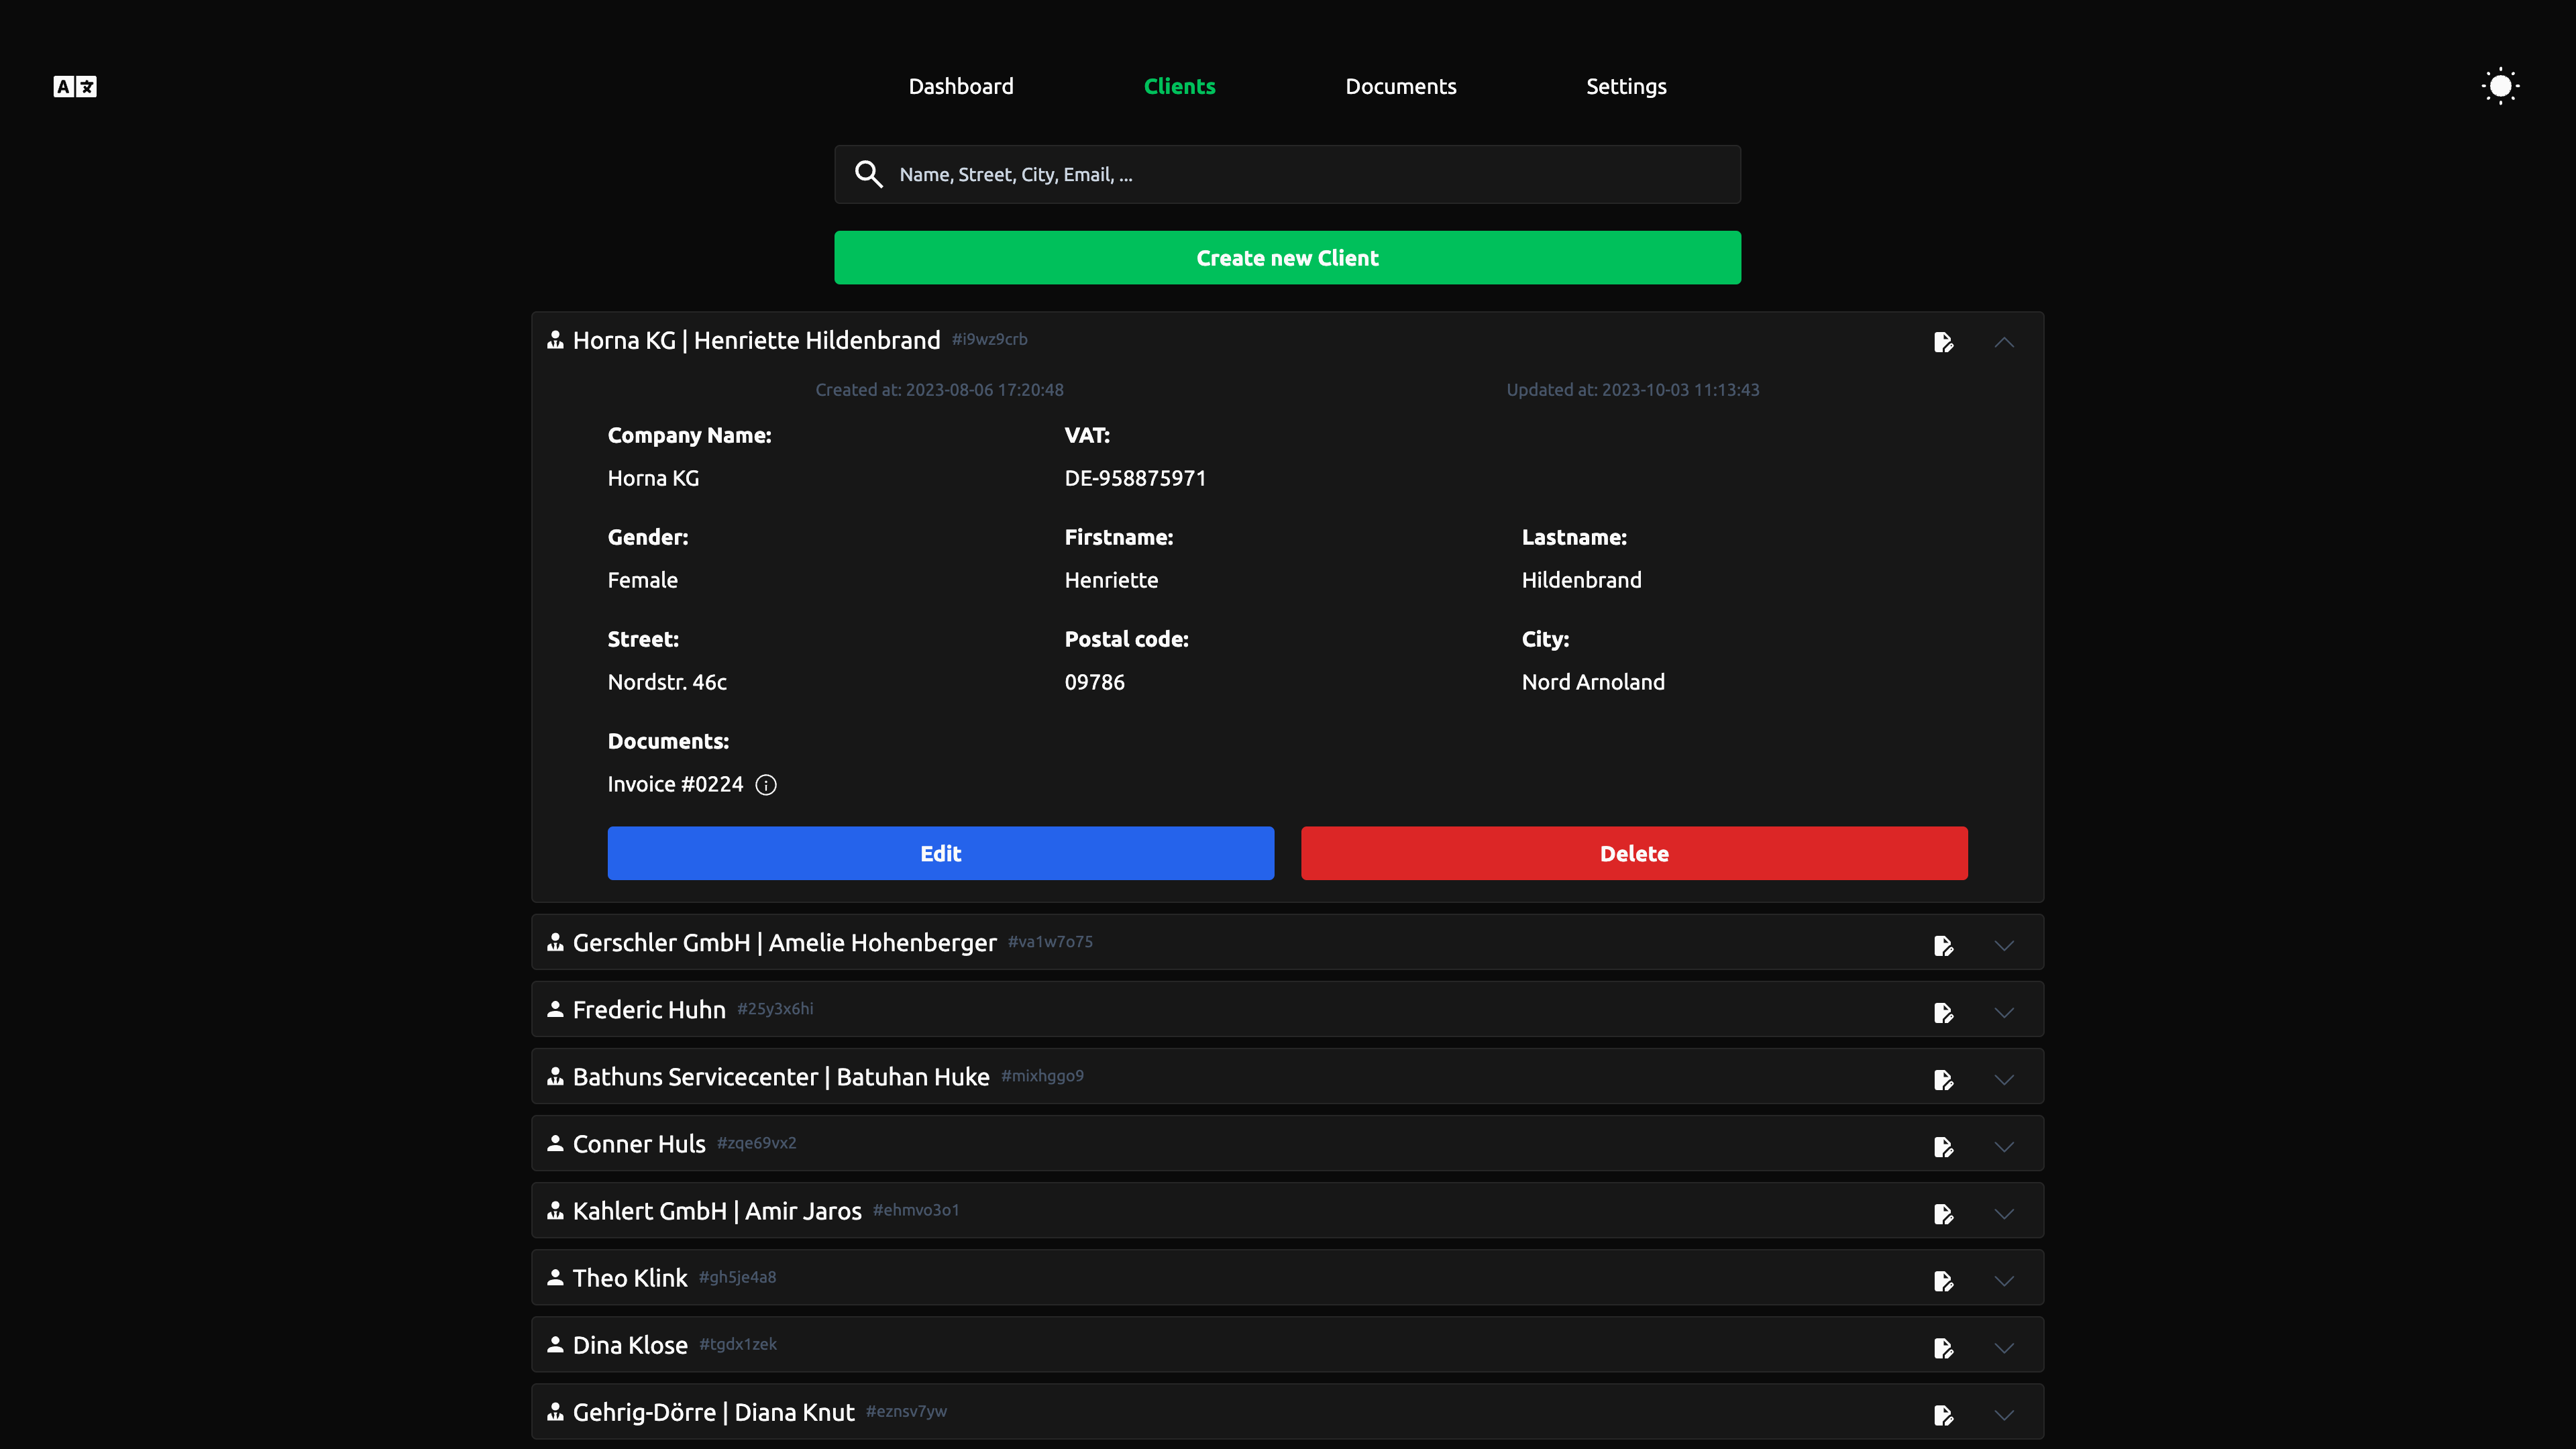The width and height of the screenshot is (2576, 1449).
Task: Select the Horna KG | Henriette Hildenbrand title
Action: (x=756, y=341)
